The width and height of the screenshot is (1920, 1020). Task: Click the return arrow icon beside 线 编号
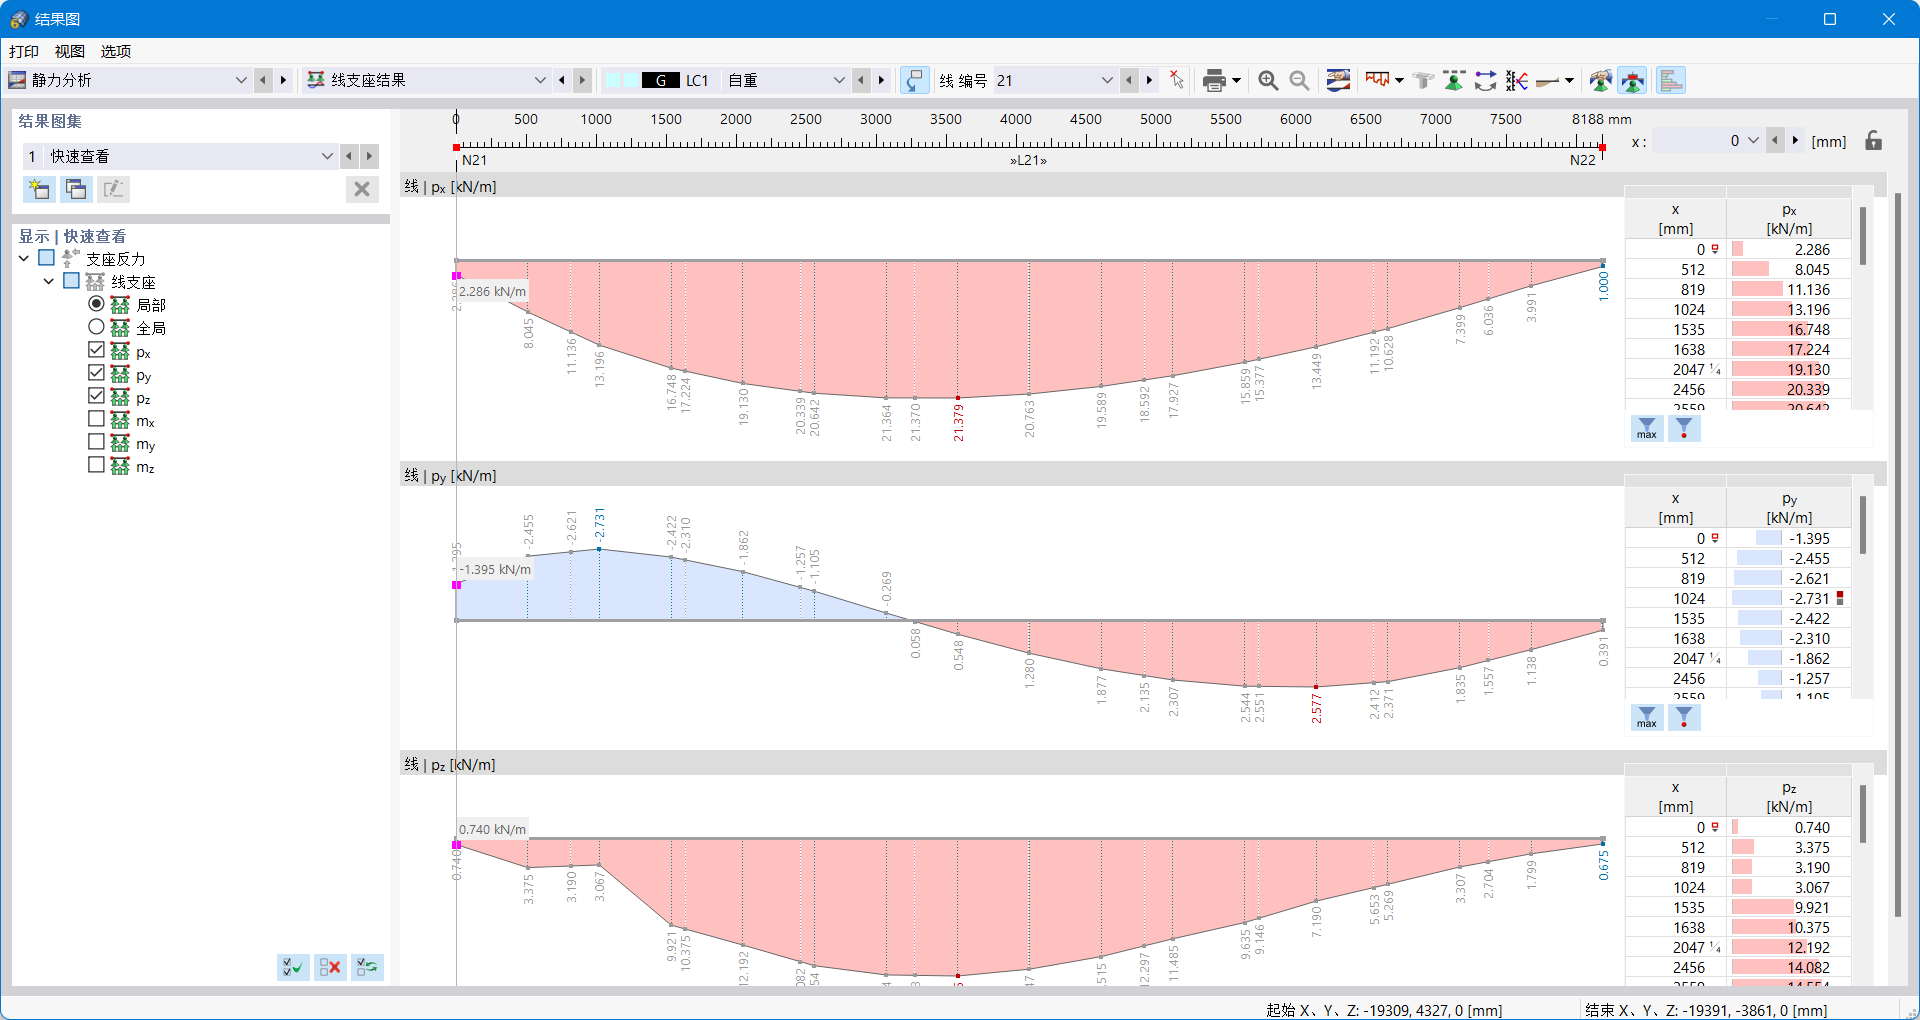914,81
